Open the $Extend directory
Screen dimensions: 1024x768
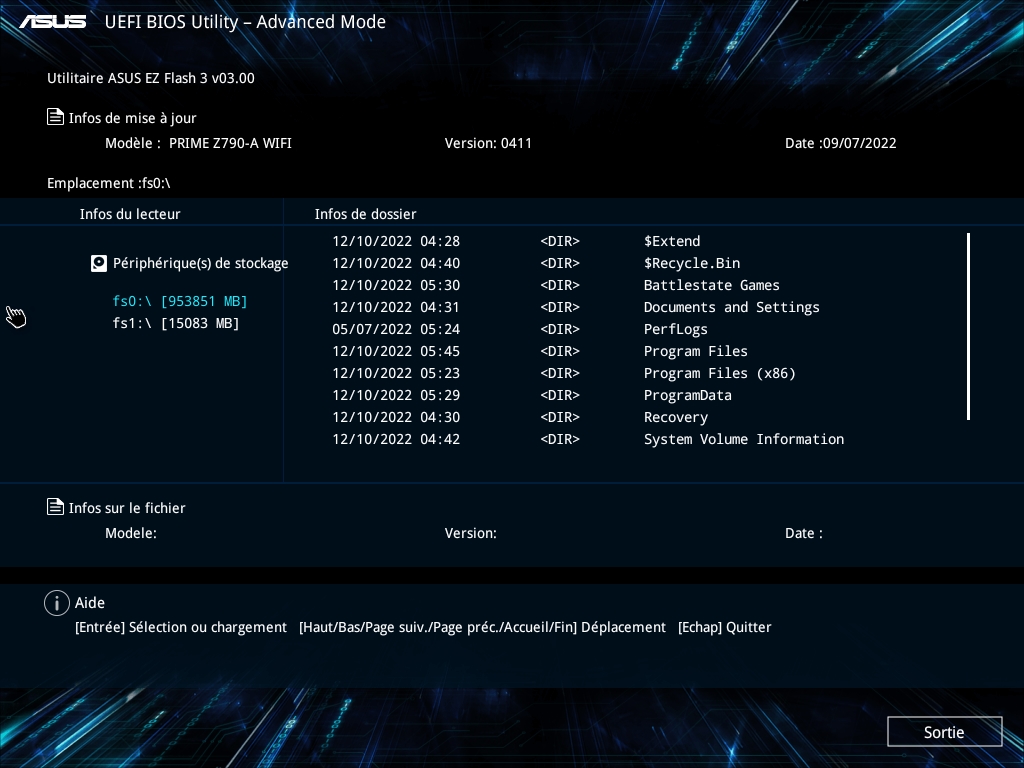(671, 241)
